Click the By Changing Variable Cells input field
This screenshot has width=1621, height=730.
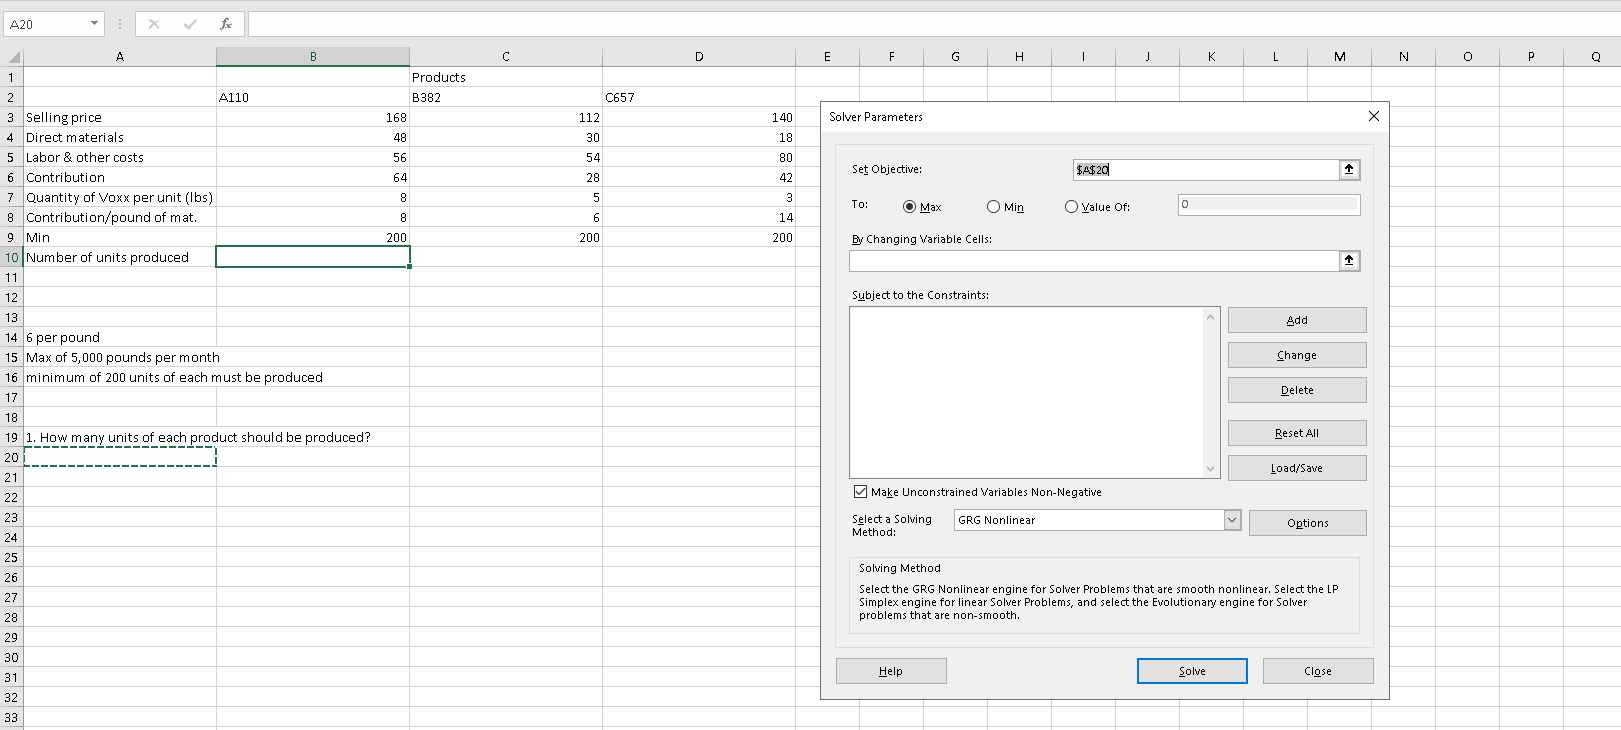[1095, 261]
